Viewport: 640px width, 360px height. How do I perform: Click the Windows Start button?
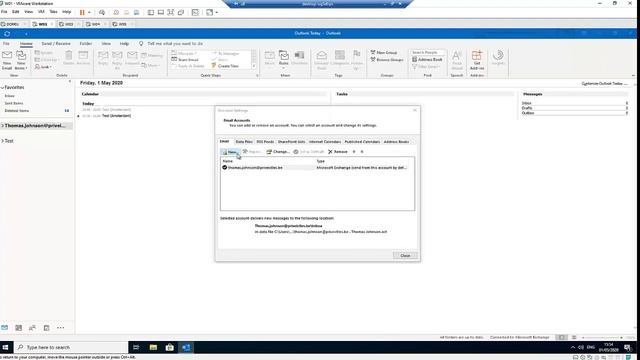pos(6,347)
